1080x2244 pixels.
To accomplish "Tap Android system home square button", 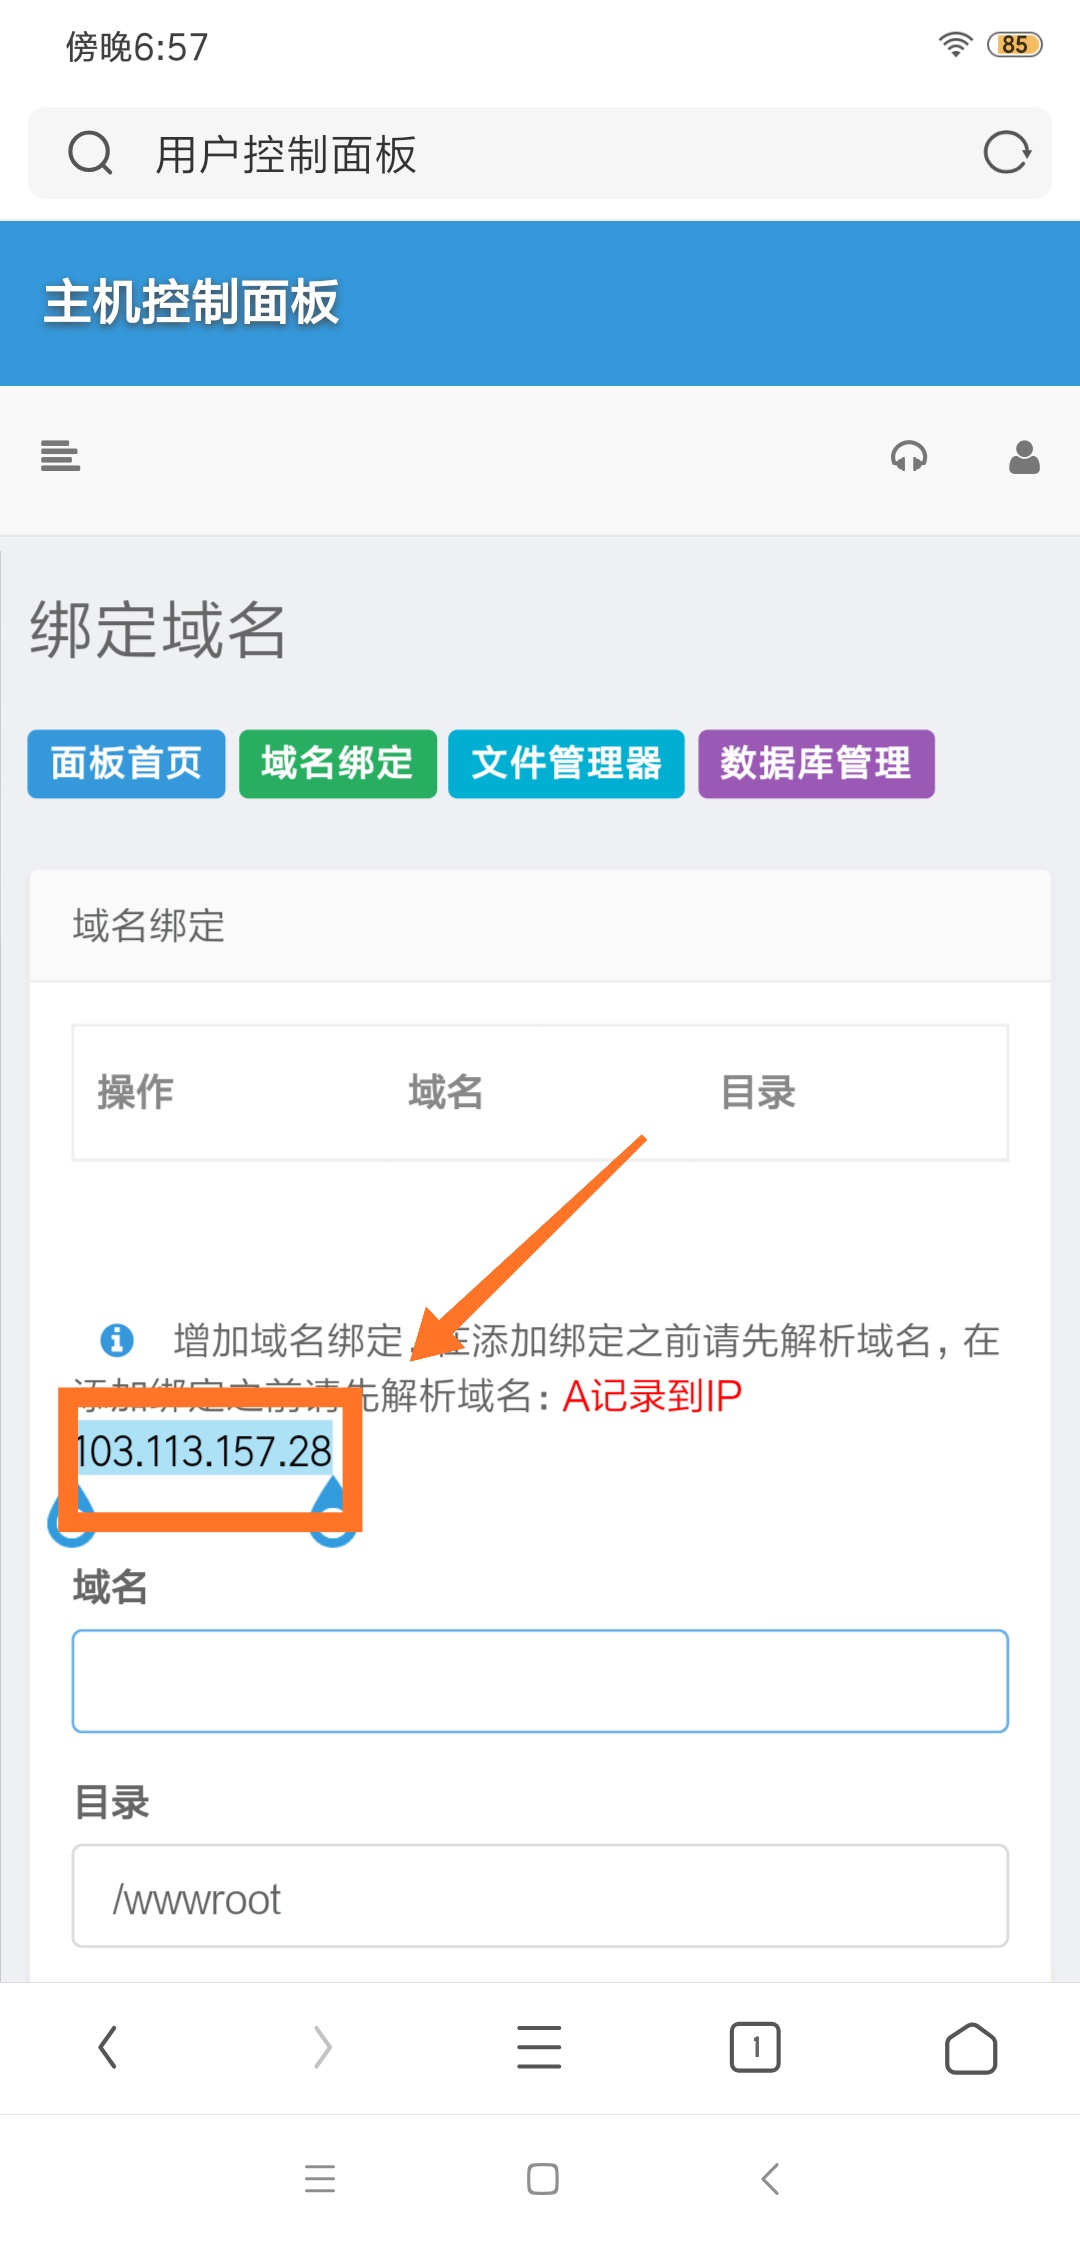I will [542, 2179].
